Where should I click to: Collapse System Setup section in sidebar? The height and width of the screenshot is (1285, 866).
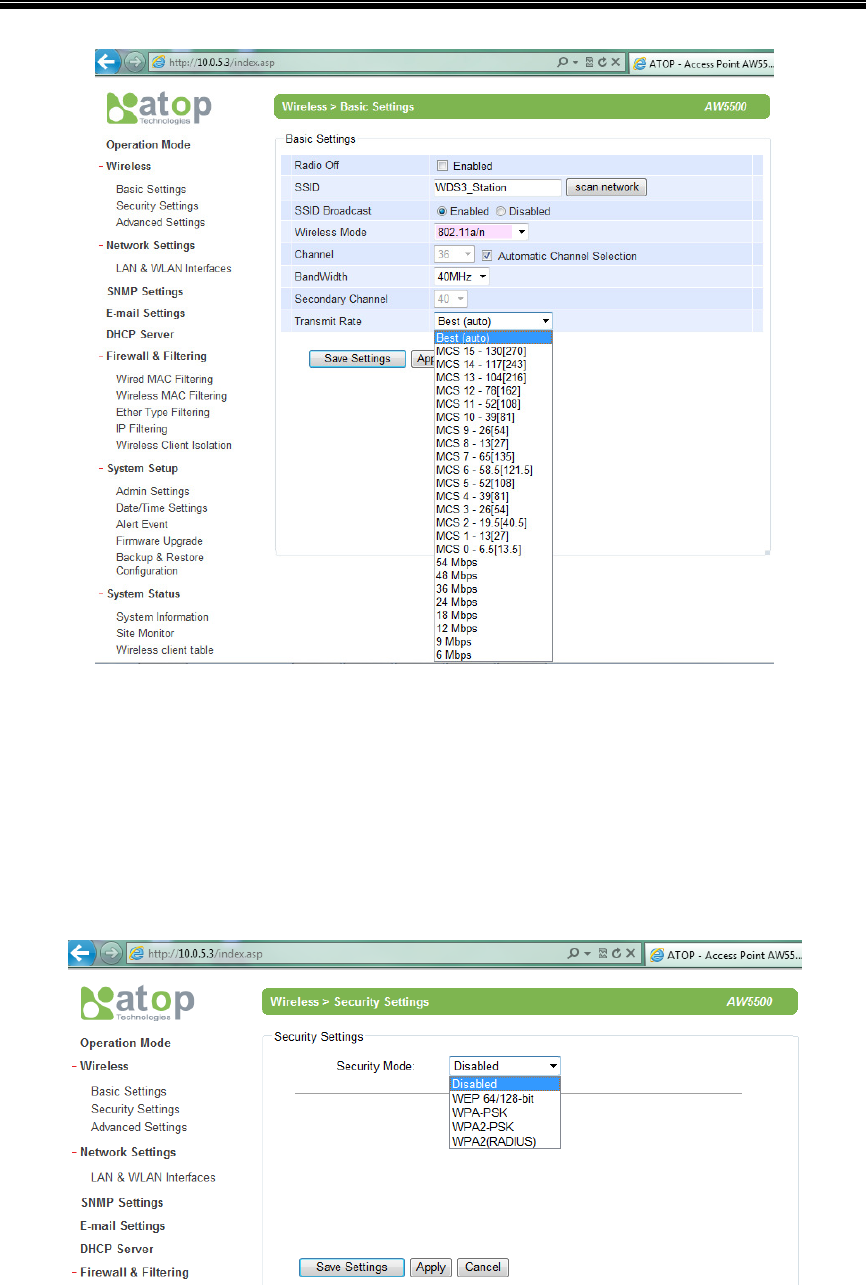[x=101, y=468]
